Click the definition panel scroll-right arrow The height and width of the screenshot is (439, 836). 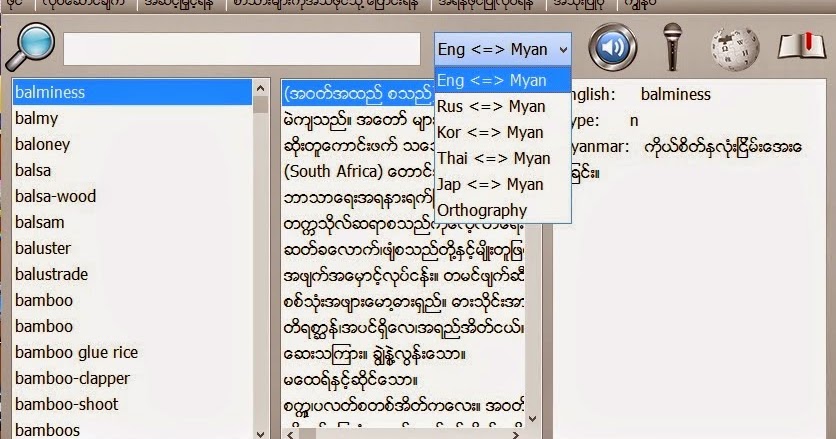pyautogui.click(x=516, y=434)
